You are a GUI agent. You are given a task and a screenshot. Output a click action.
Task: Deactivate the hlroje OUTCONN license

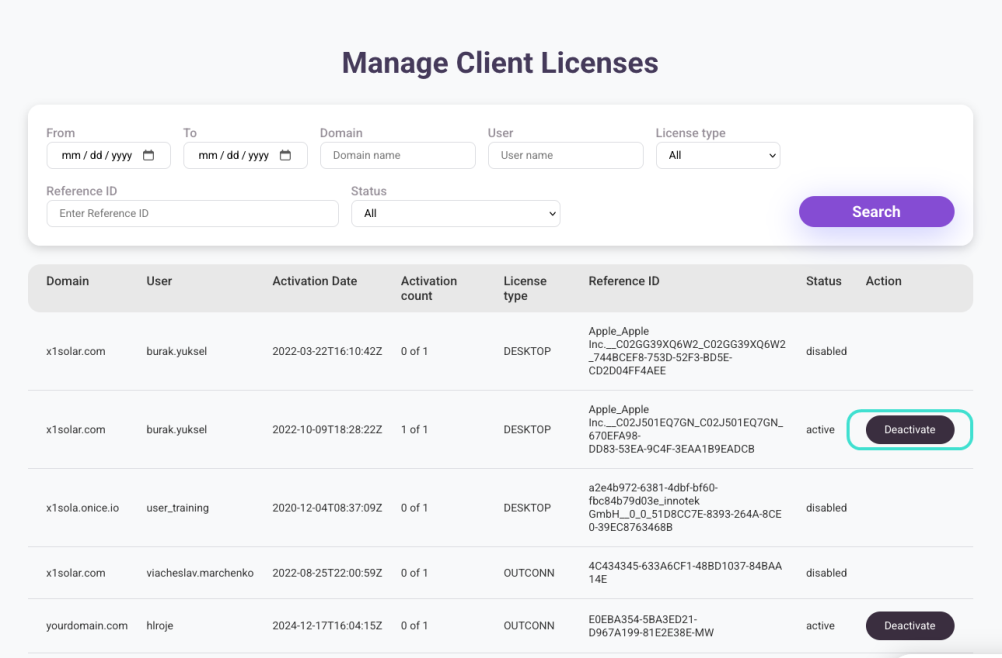click(909, 626)
